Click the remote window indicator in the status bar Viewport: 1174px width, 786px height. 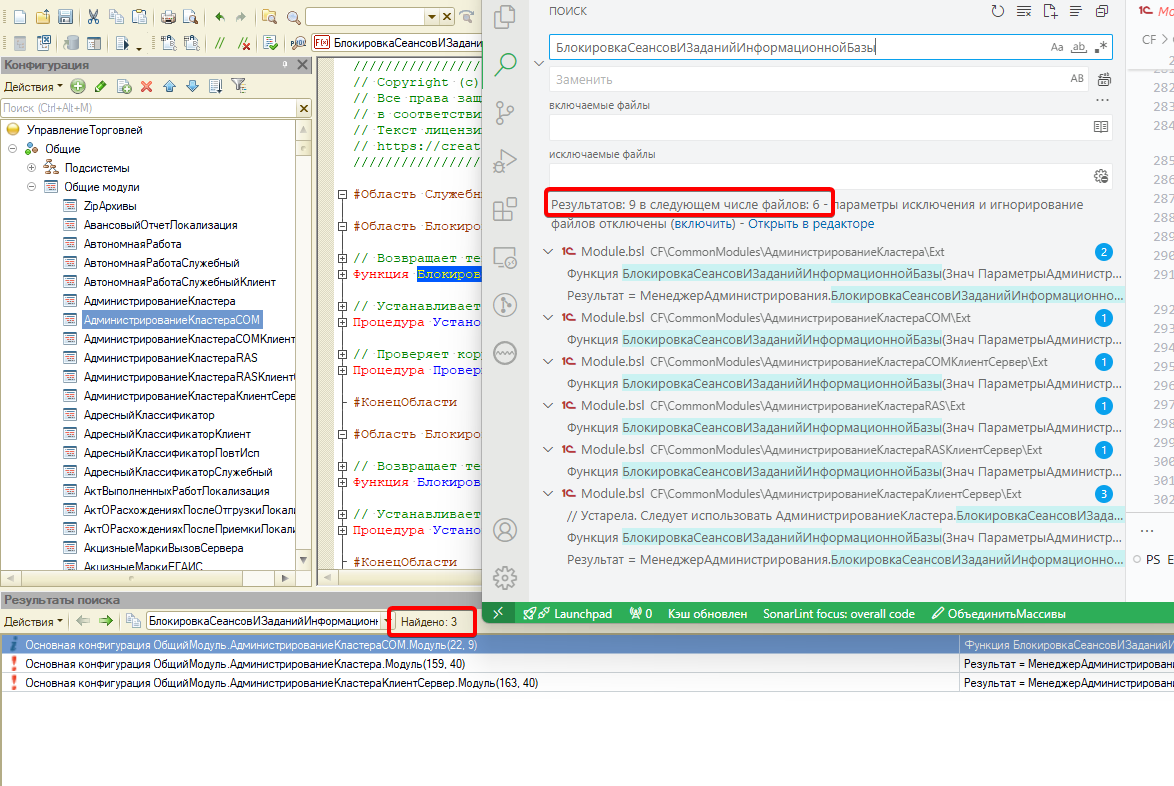point(498,614)
